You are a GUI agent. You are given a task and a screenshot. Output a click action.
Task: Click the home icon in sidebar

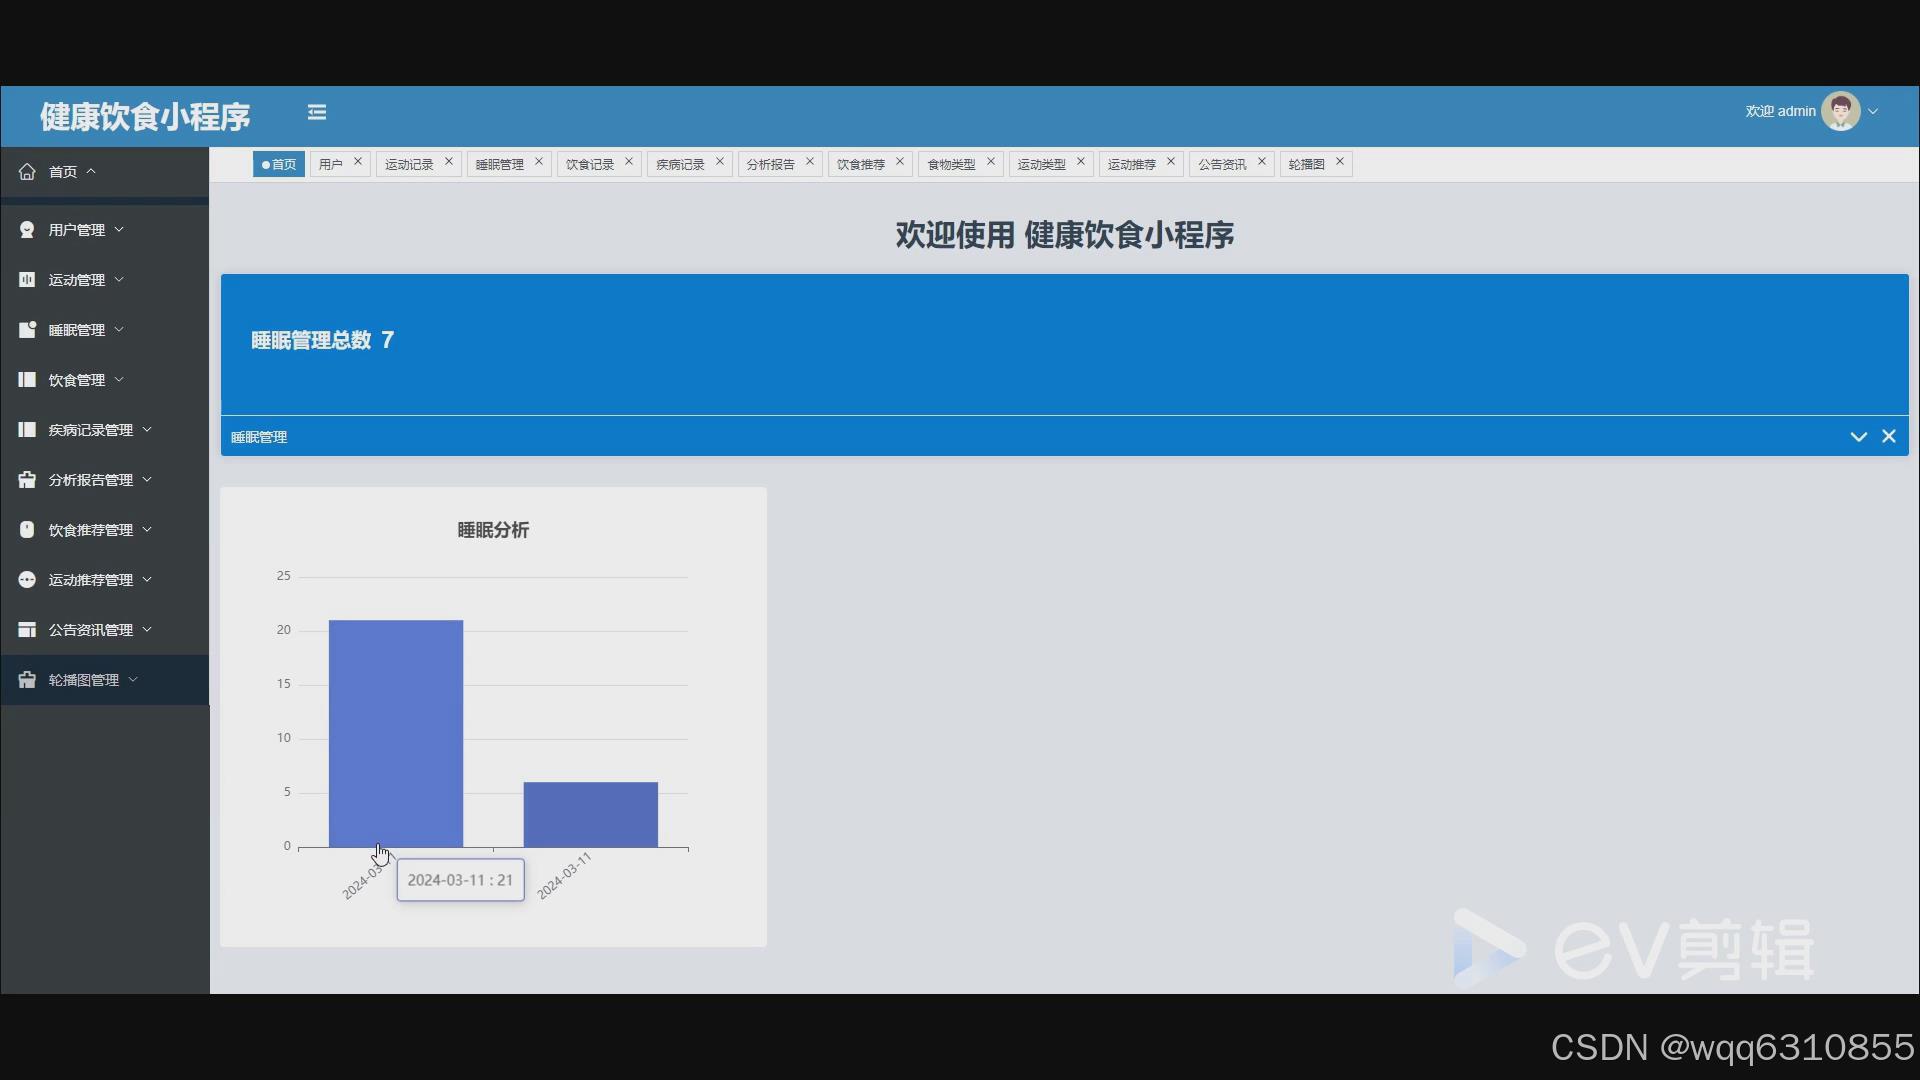pos(27,172)
